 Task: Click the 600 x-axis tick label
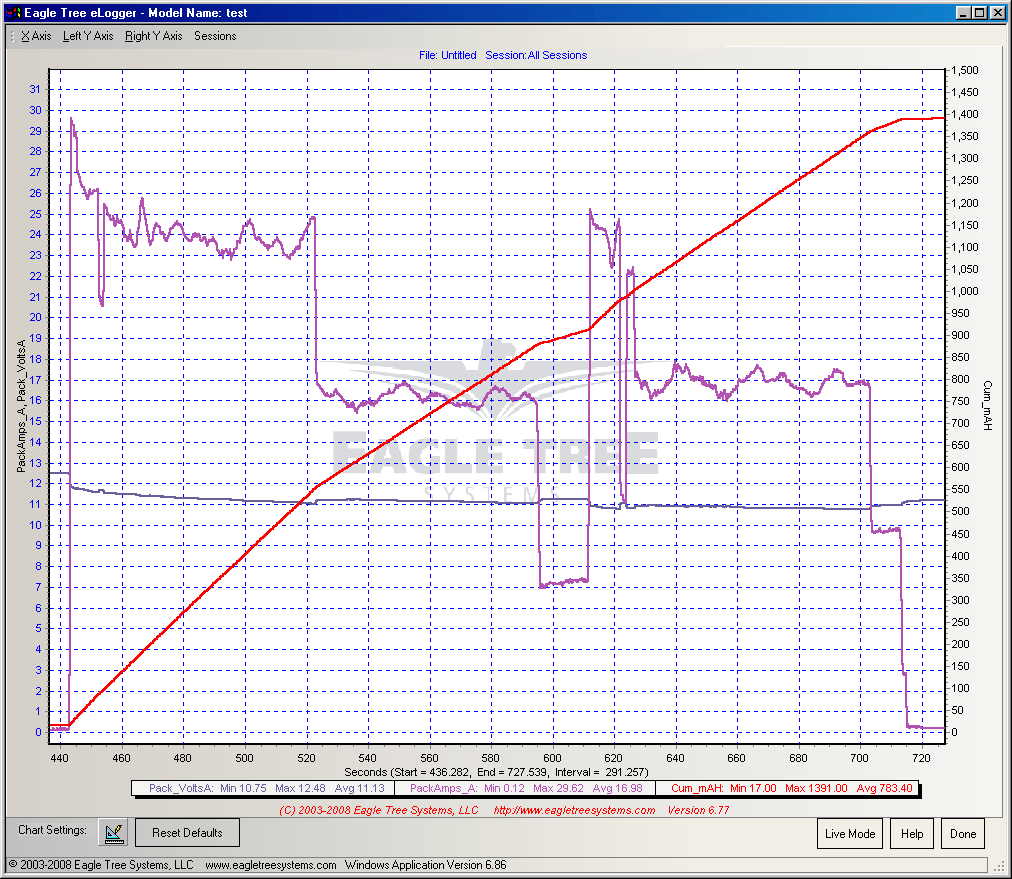(x=552, y=758)
